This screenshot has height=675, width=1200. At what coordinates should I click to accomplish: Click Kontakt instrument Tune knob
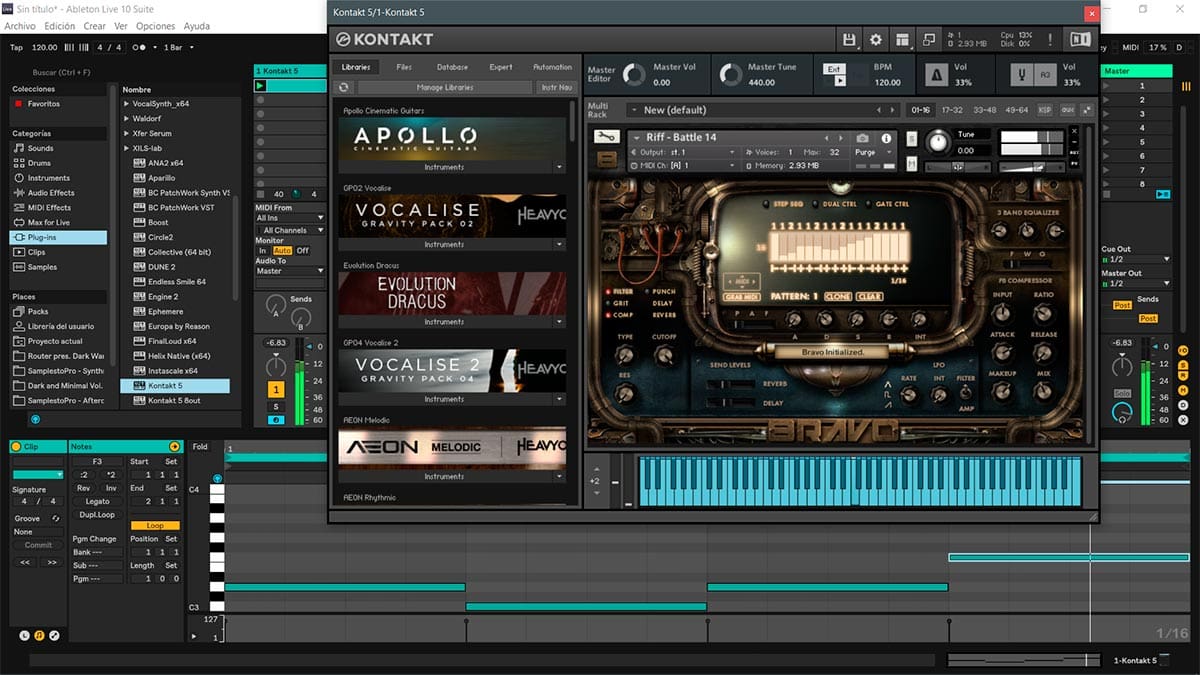(x=936, y=142)
